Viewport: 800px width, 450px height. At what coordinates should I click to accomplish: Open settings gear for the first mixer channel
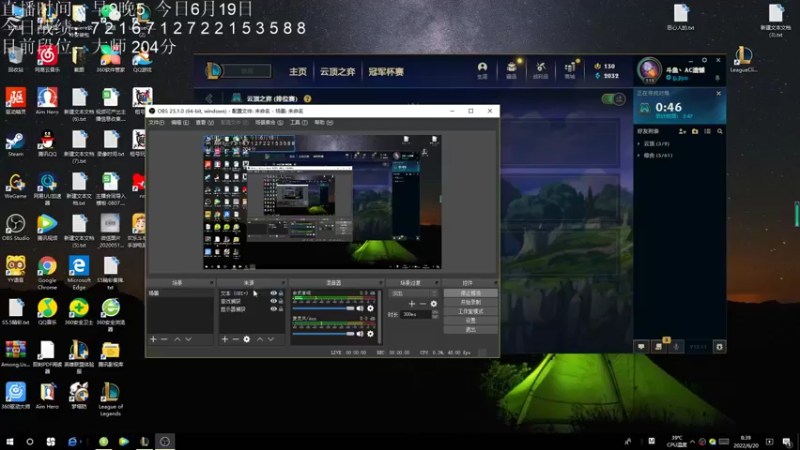370,308
